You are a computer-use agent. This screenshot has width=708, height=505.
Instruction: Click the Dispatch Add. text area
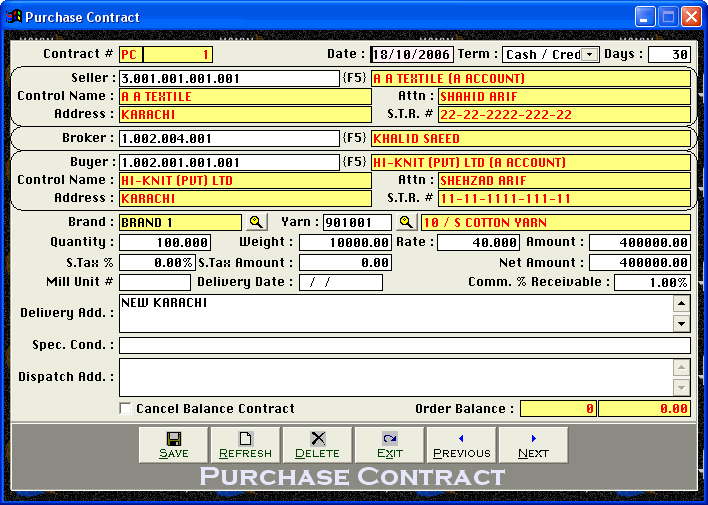396,378
